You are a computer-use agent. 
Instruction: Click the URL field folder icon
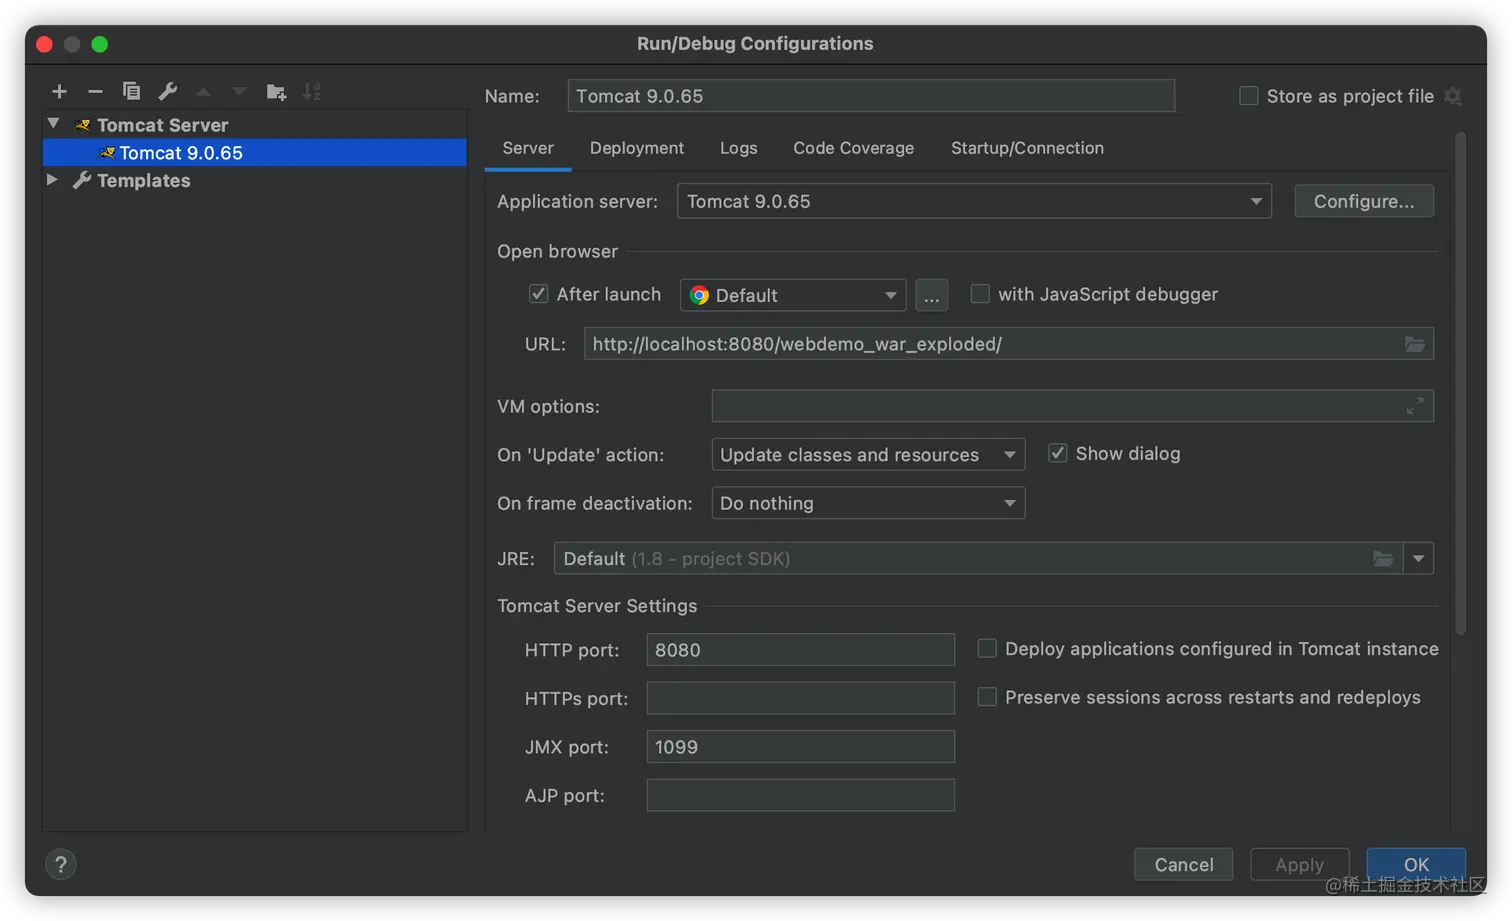point(1414,344)
